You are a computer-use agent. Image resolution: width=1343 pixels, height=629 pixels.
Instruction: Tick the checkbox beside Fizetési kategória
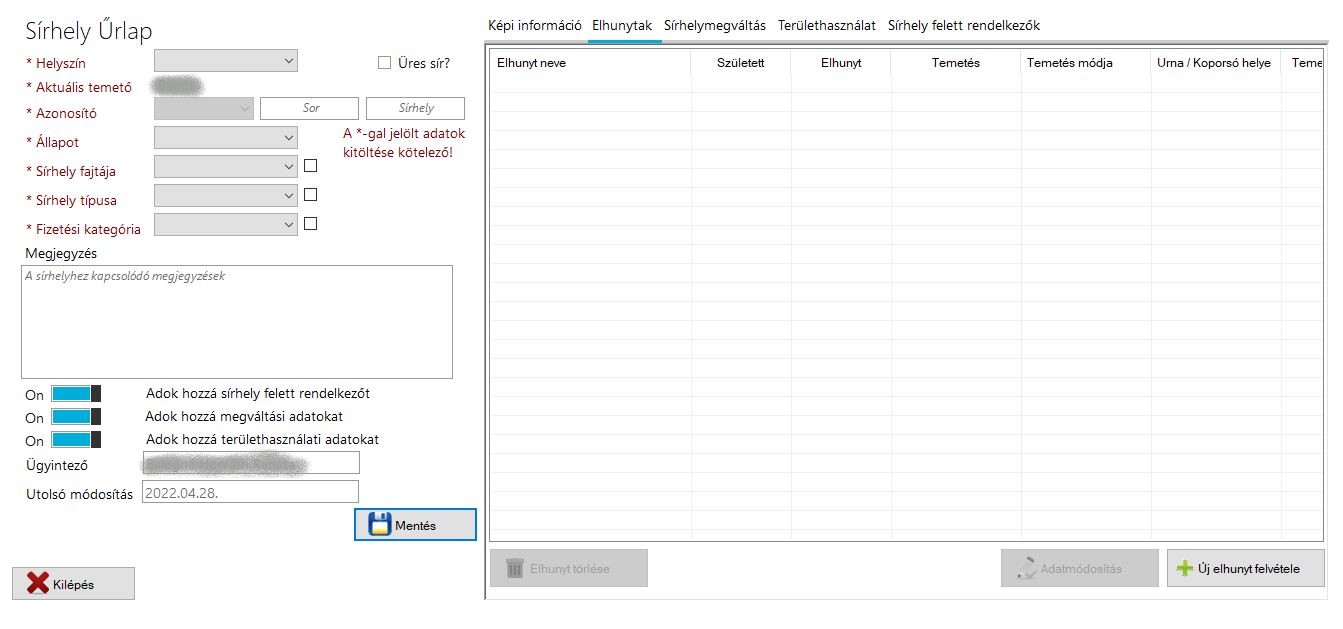[310, 224]
